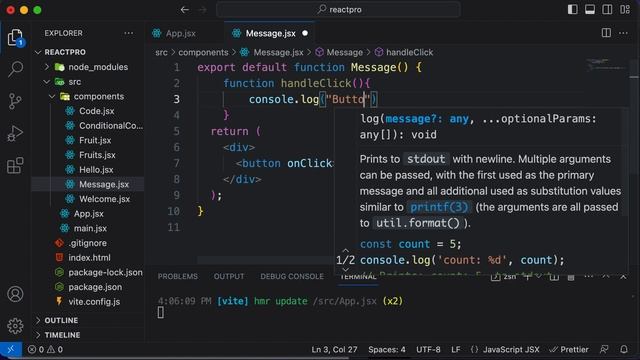Open package-lock.json in the explorer
Viewport: 640px width, 360px height.
[105, 273]
